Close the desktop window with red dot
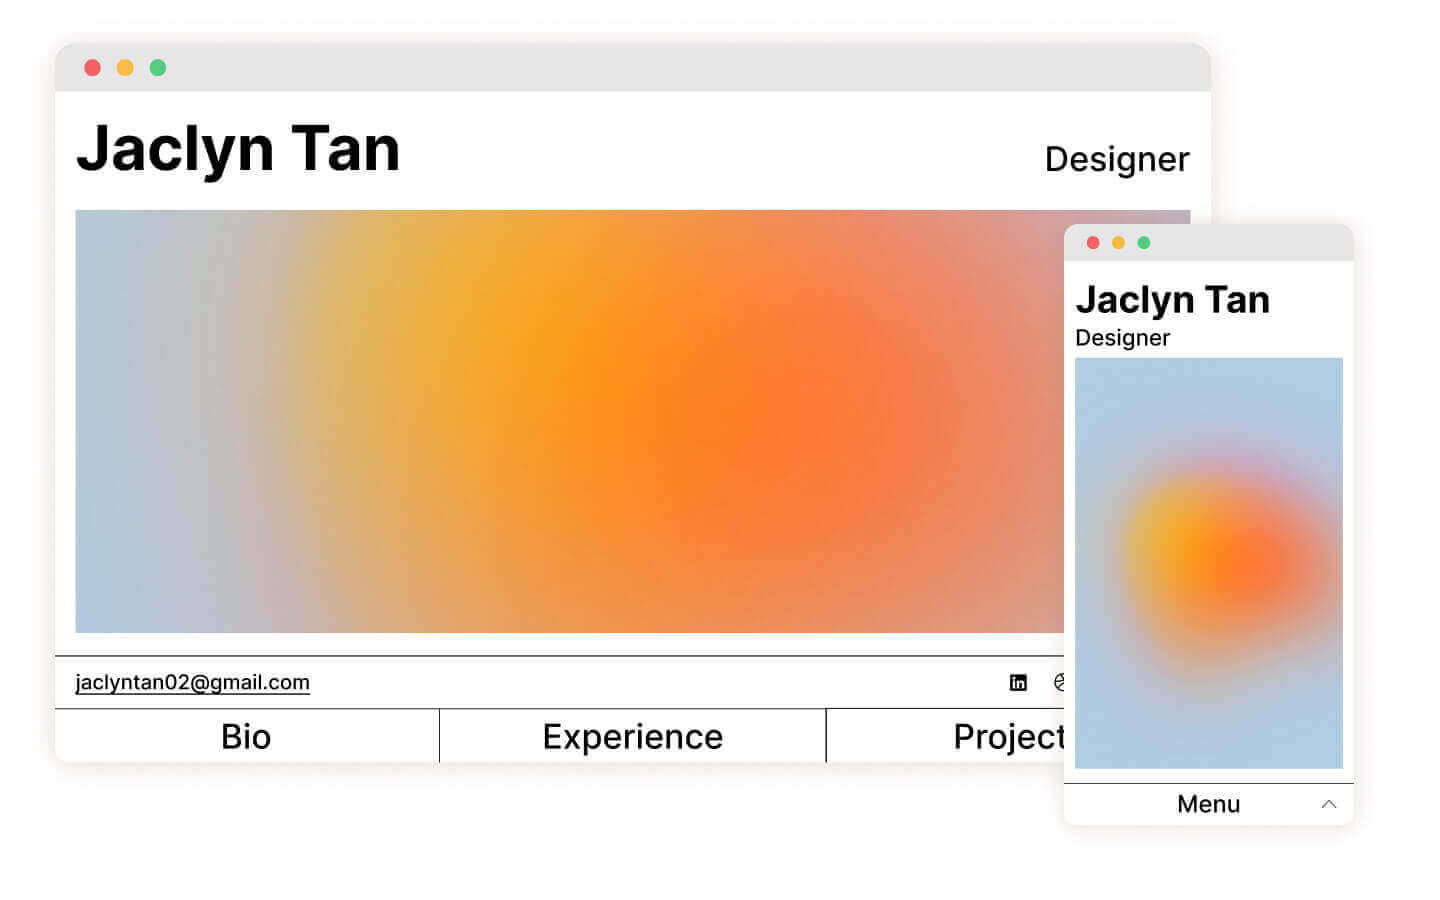Viewport: 1440px width, 900px height. (x=92, y=68)
